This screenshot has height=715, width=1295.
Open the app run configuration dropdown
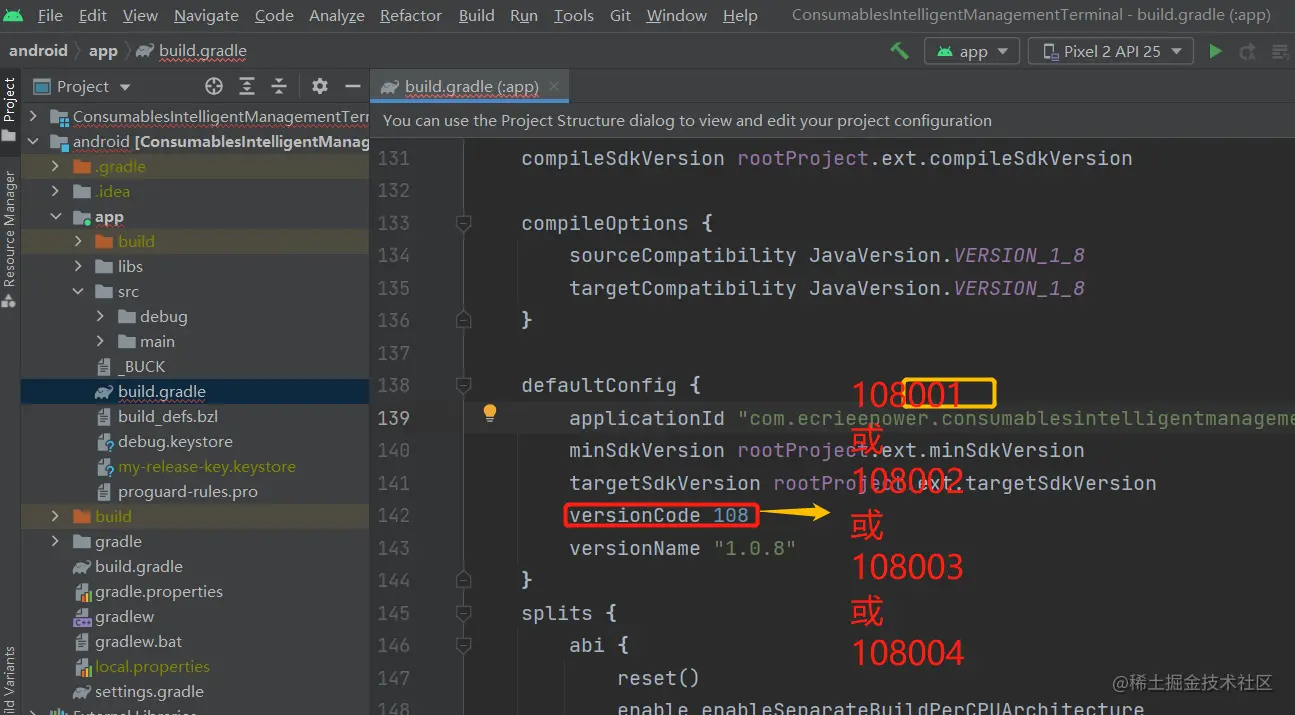972,51
